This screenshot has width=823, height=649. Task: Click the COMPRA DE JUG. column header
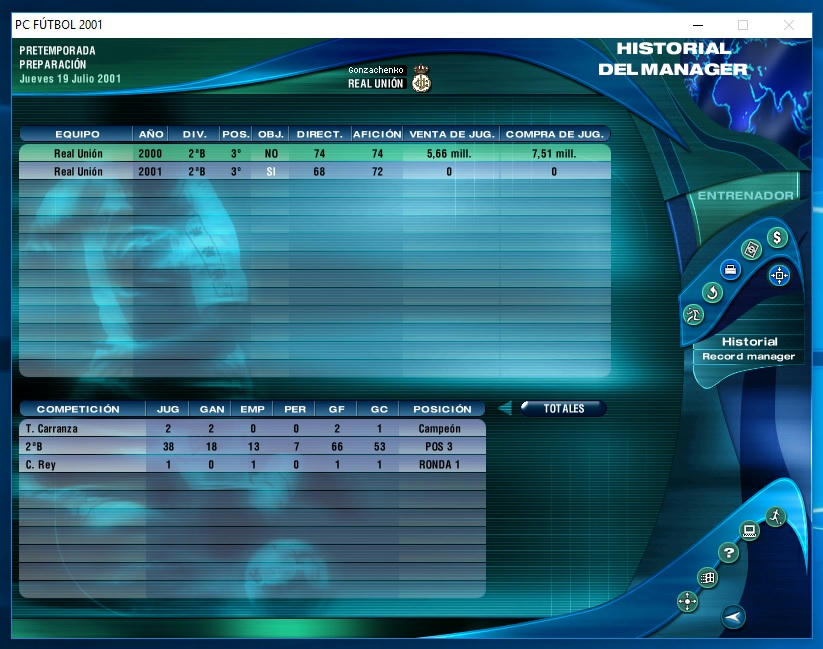coord(554,134)
